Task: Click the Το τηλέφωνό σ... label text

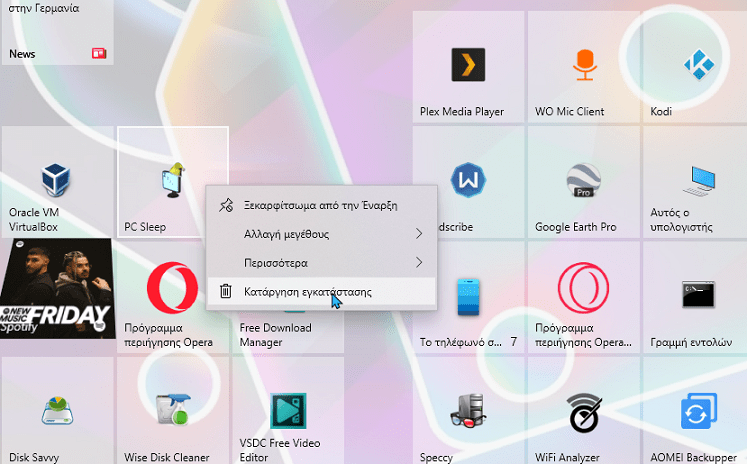Action: pos(460,342)
